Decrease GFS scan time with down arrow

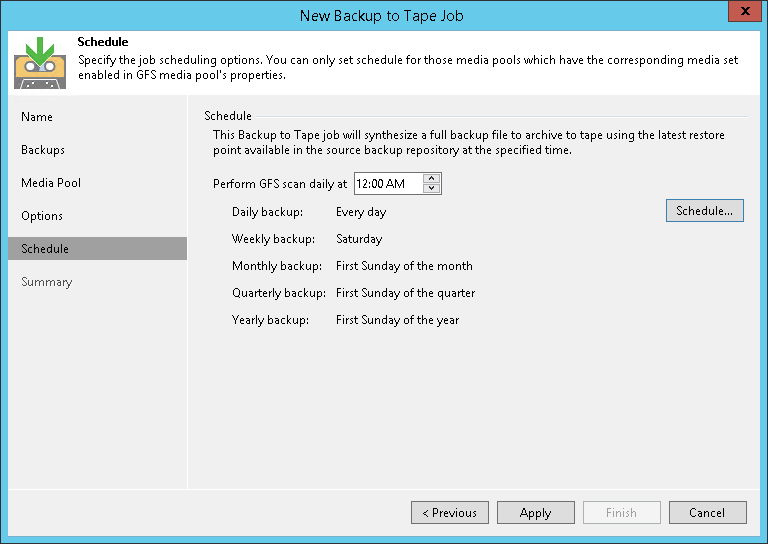pyautogui.click(x=432, y=189)
